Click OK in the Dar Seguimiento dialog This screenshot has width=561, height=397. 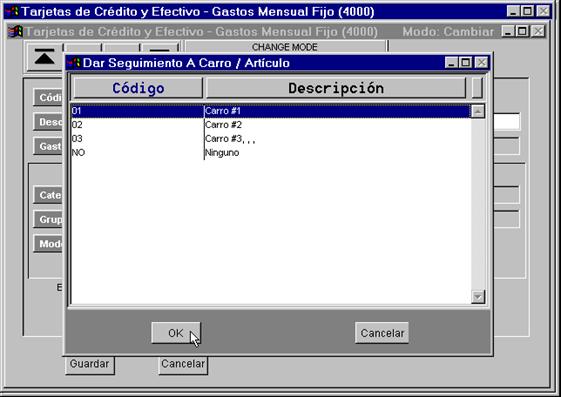point(176,333)
